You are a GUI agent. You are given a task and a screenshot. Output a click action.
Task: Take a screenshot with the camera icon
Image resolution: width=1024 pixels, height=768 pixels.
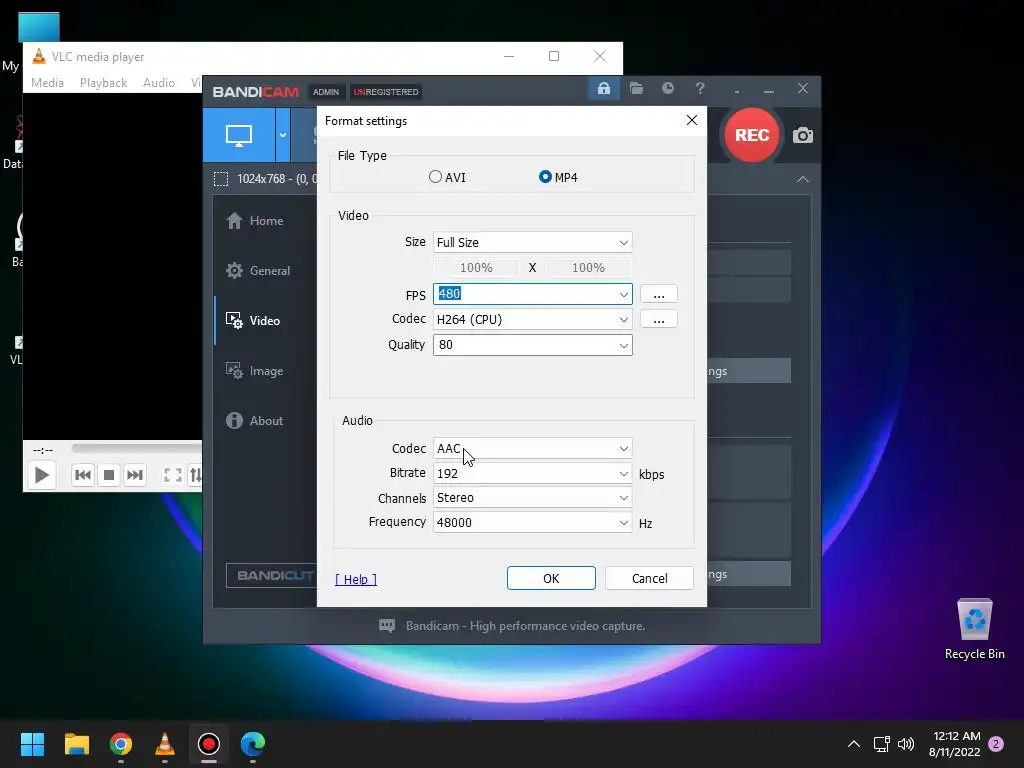click(x=803, y=135)
